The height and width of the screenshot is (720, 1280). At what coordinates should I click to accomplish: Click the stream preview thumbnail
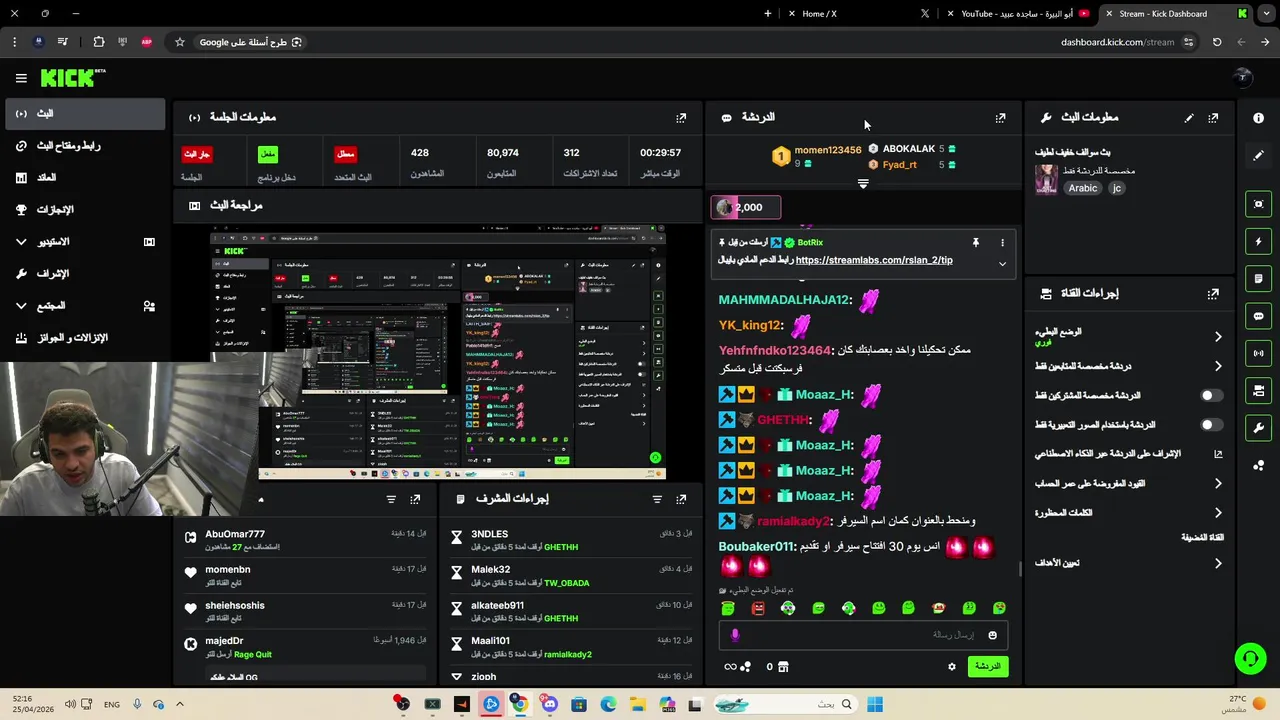438,352
